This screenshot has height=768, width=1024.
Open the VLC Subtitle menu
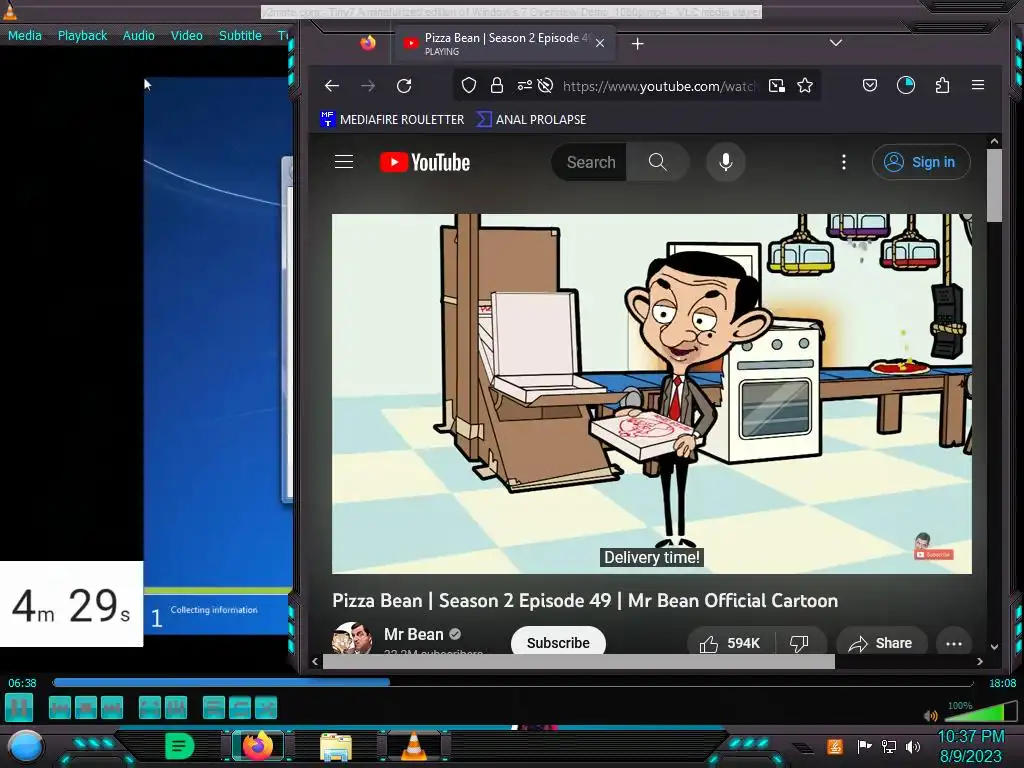(x=240, y=35)
